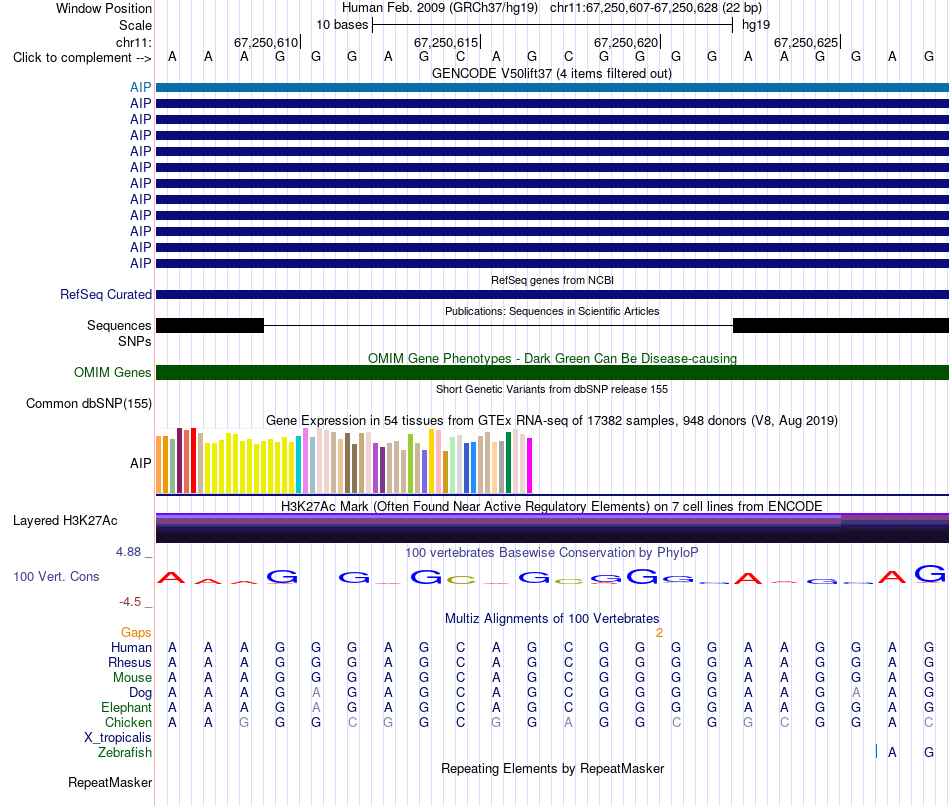Click coordinate label 67,250,620
This screenshot has height=806, width=950.
626,42
